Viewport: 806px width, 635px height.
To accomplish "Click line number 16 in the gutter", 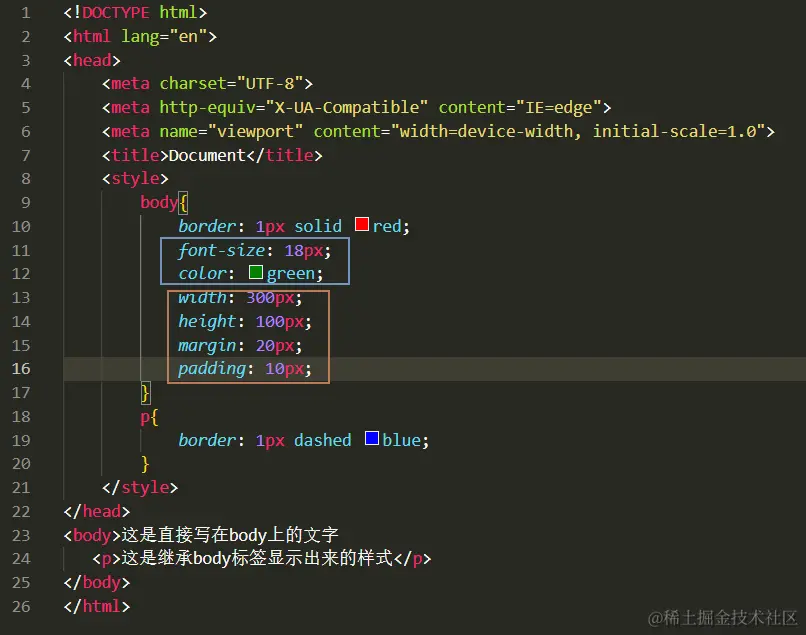I will tap(22, 368).
